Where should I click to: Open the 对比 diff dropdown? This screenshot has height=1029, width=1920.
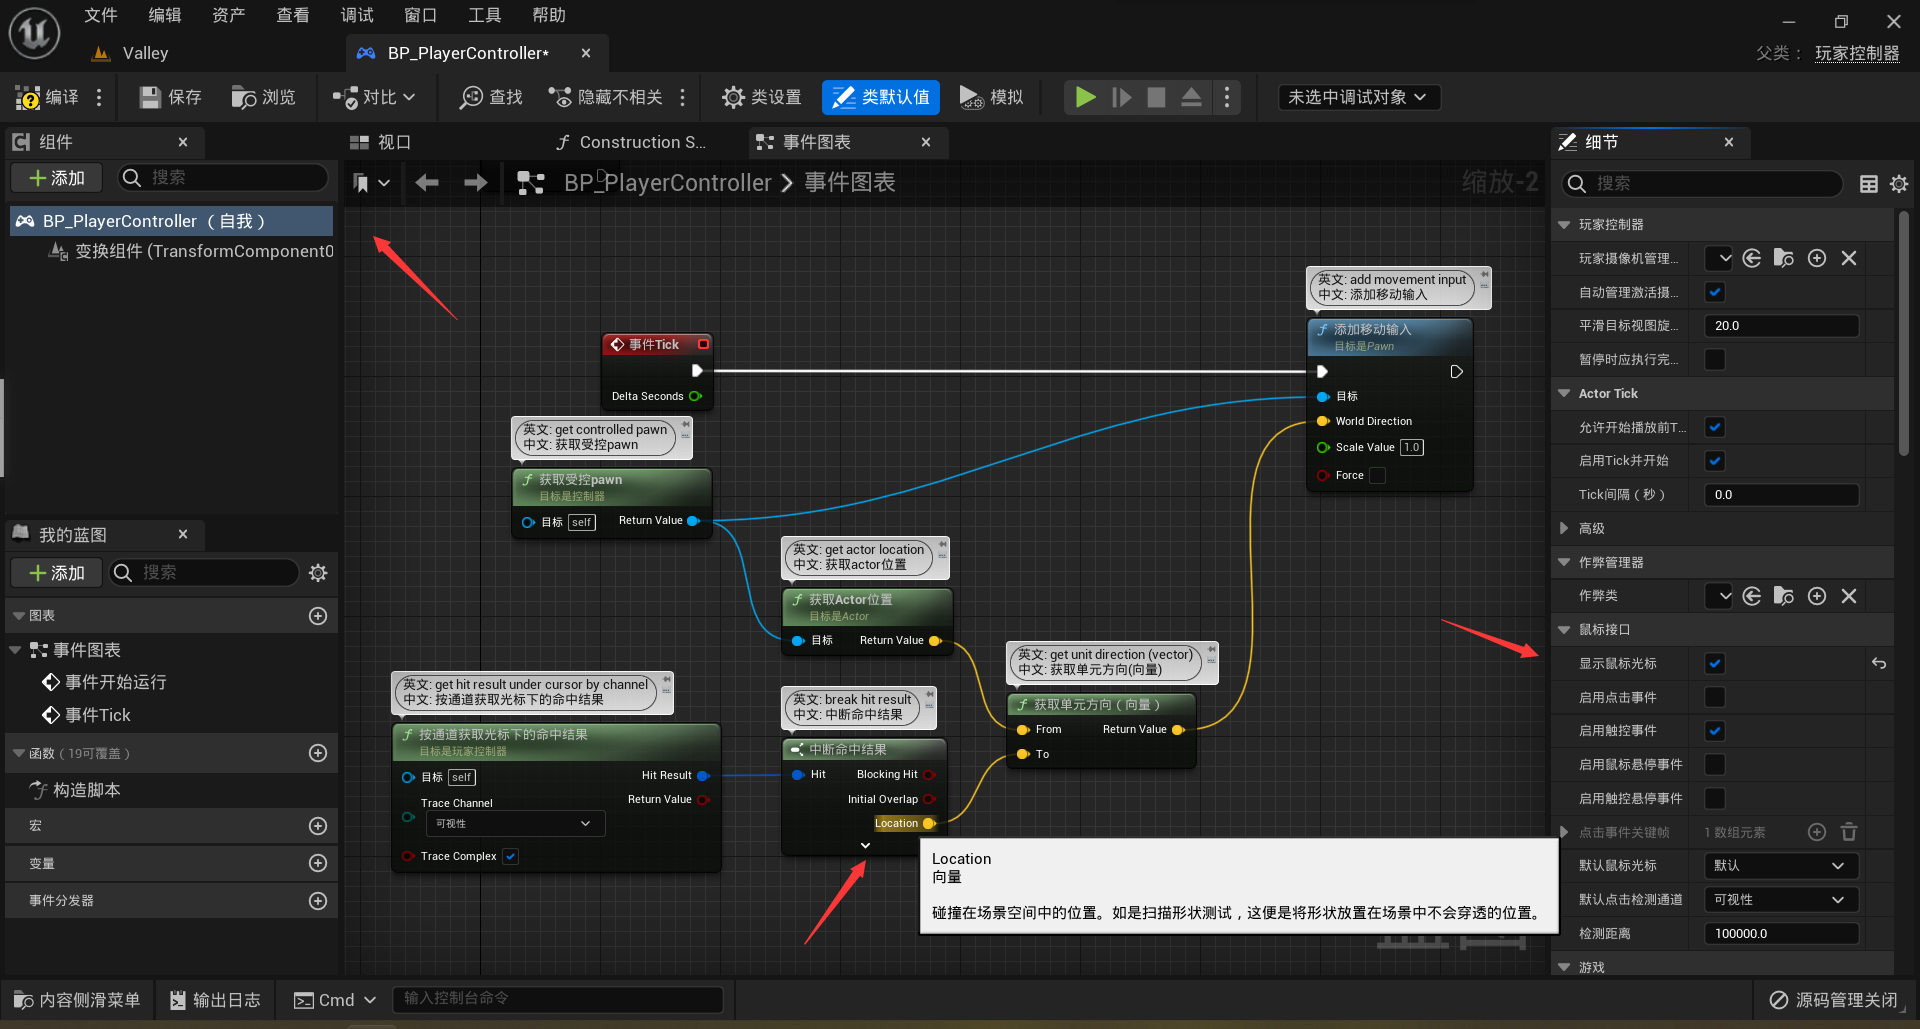(x=374, y=97)
